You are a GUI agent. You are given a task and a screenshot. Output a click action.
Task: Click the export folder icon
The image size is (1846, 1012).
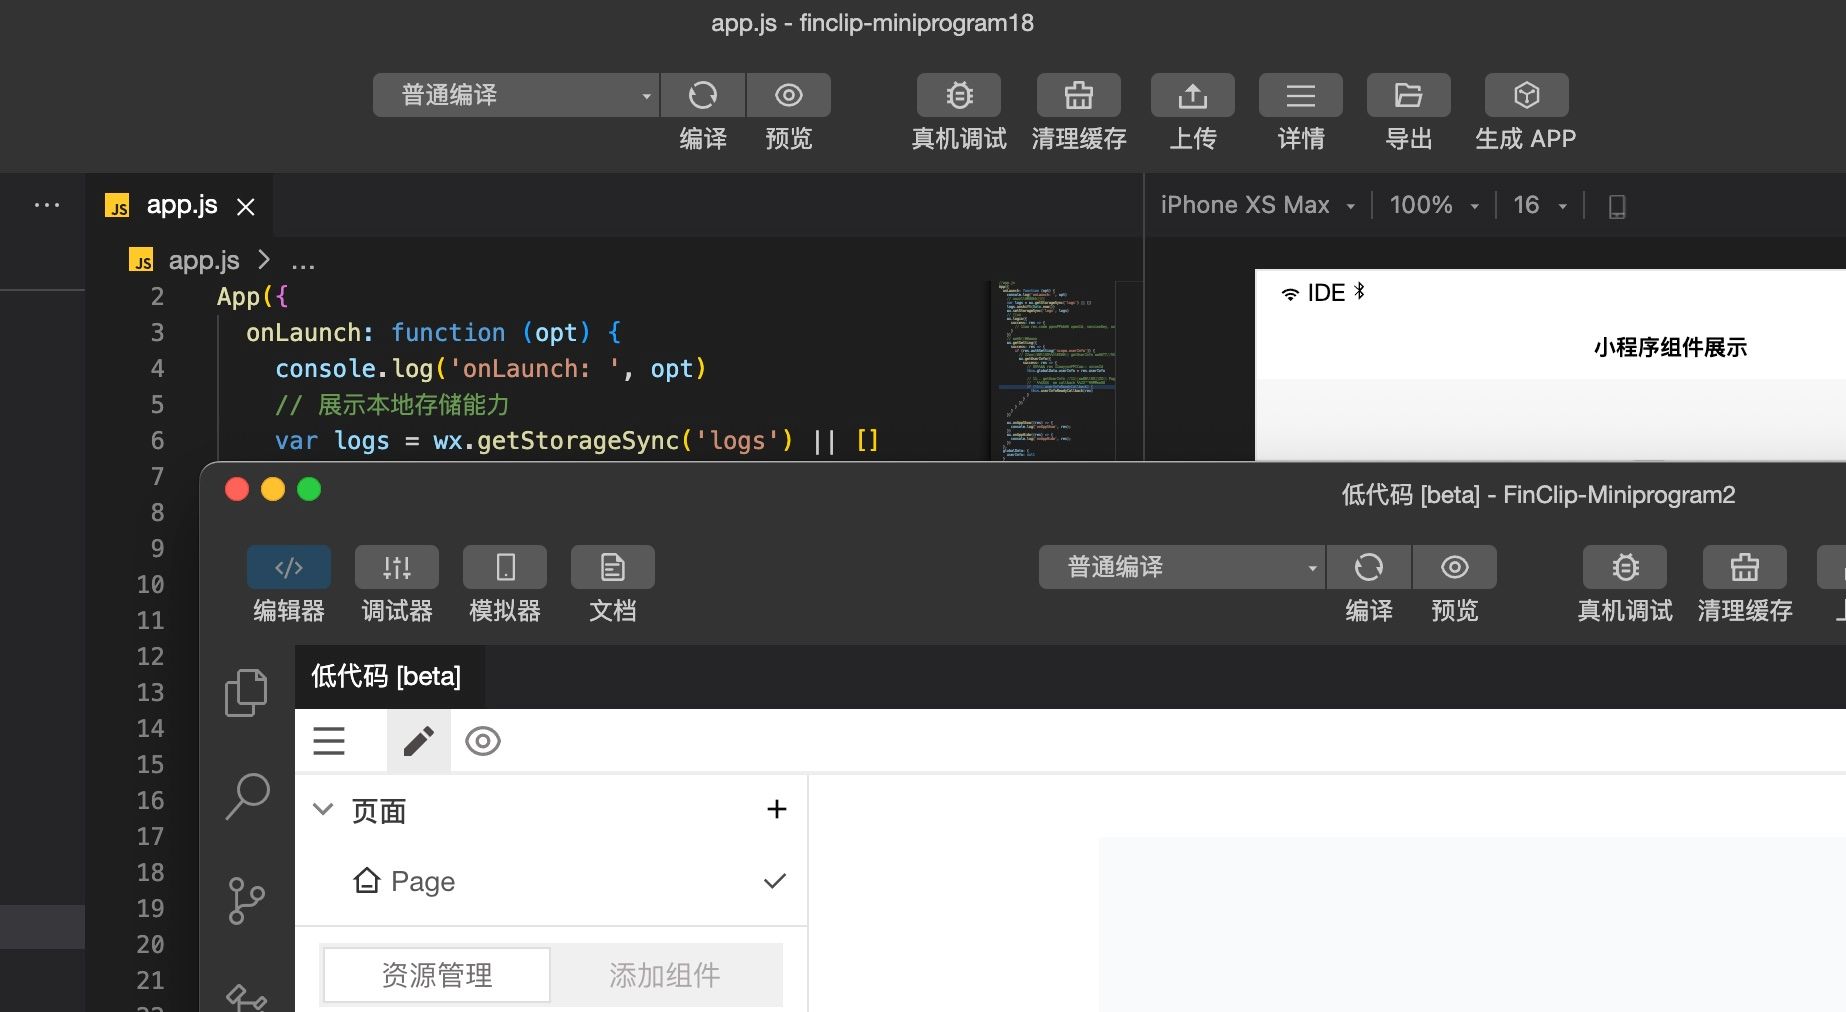pos(1408,95)
